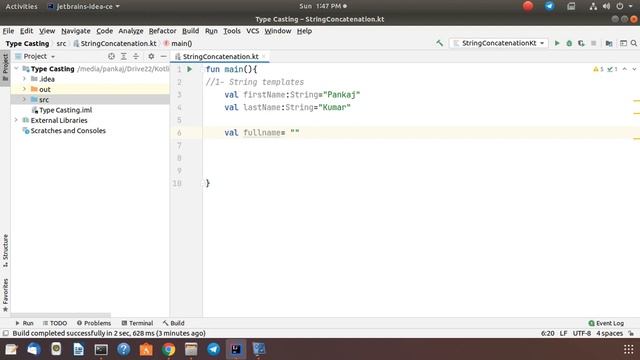Image resolution: width=640 pixels, height=360 pixels.
Task: Click the Search Everywhere magnifier icon
Action: point(633,43)
